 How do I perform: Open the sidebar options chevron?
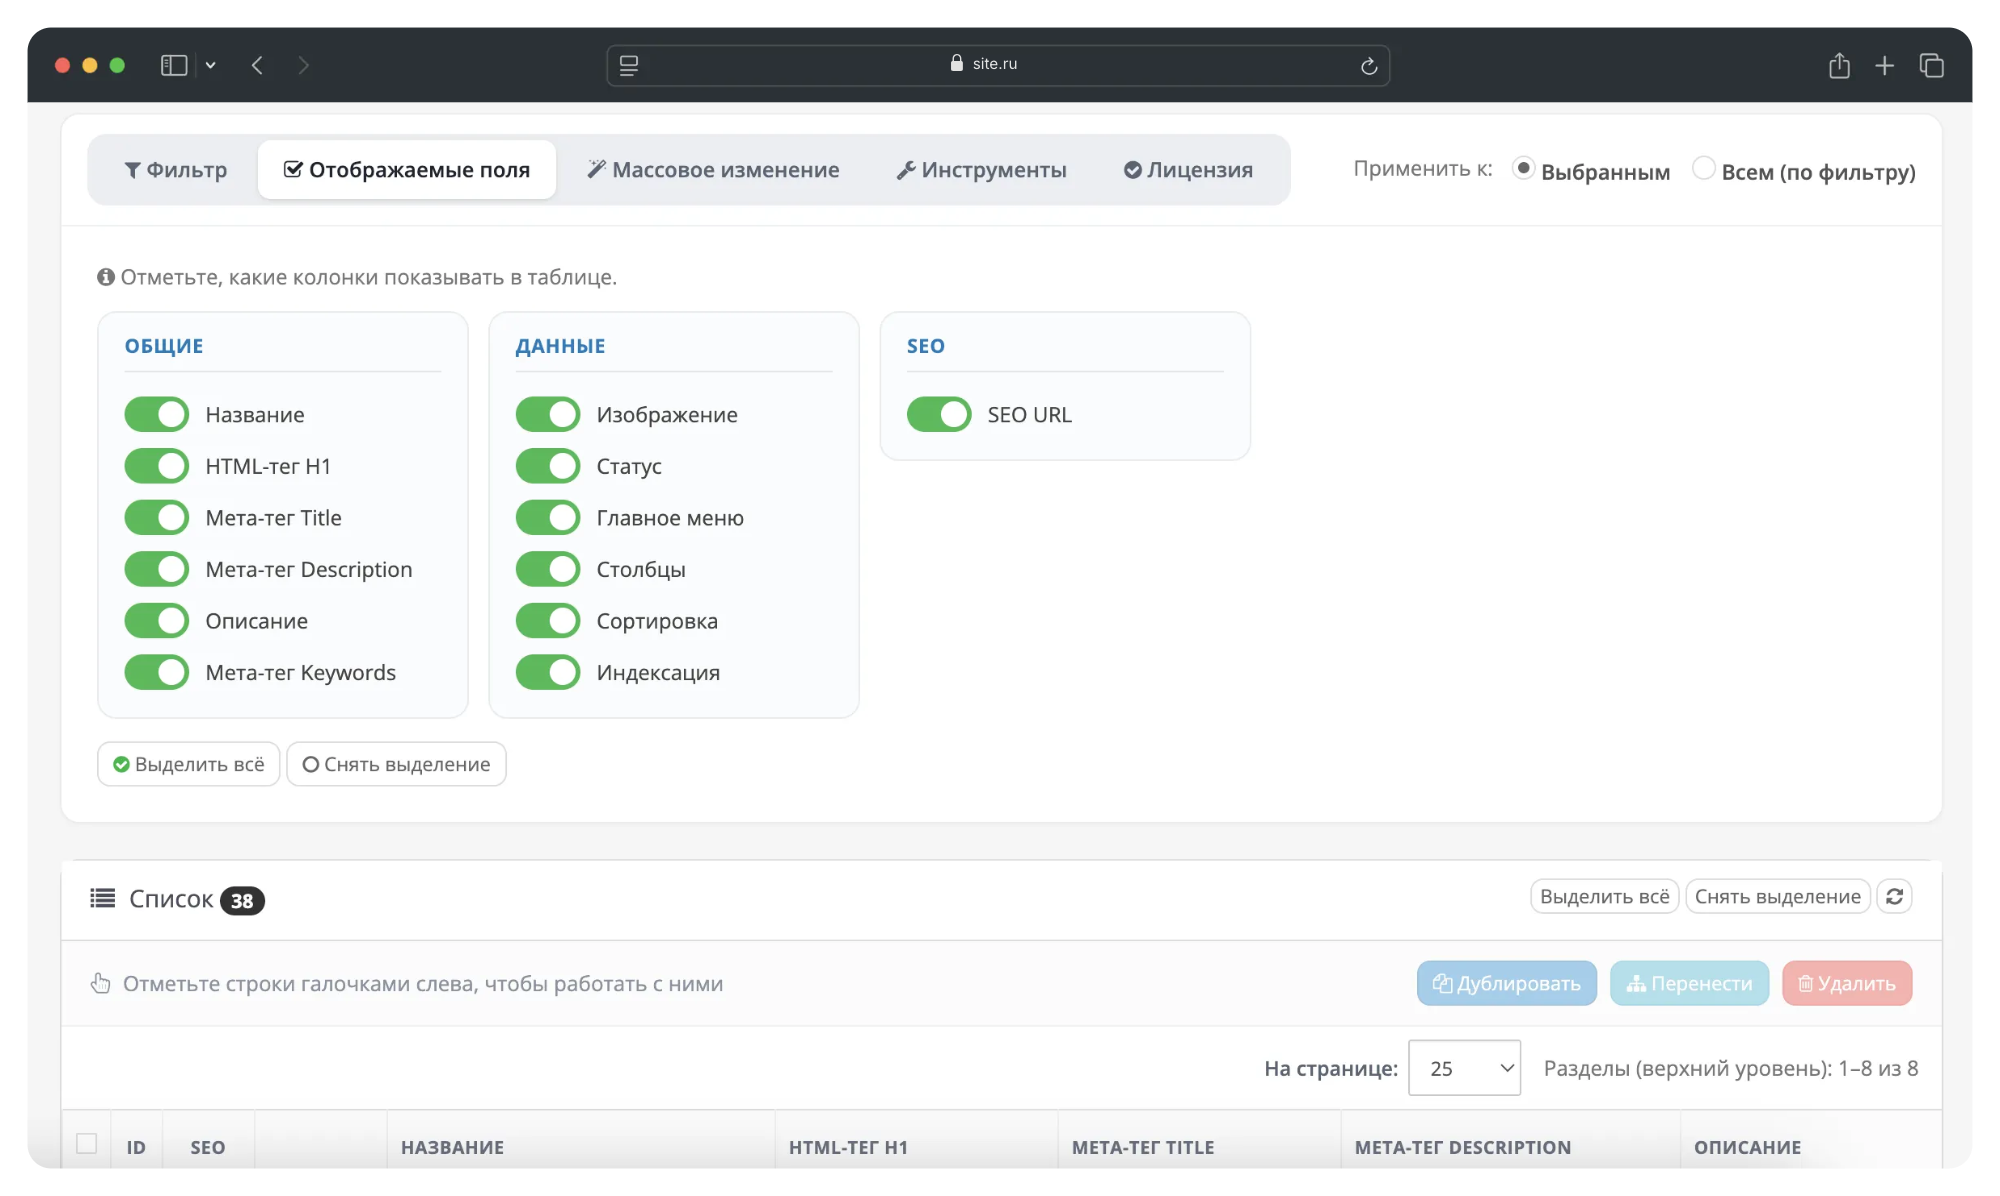(211, 65)
